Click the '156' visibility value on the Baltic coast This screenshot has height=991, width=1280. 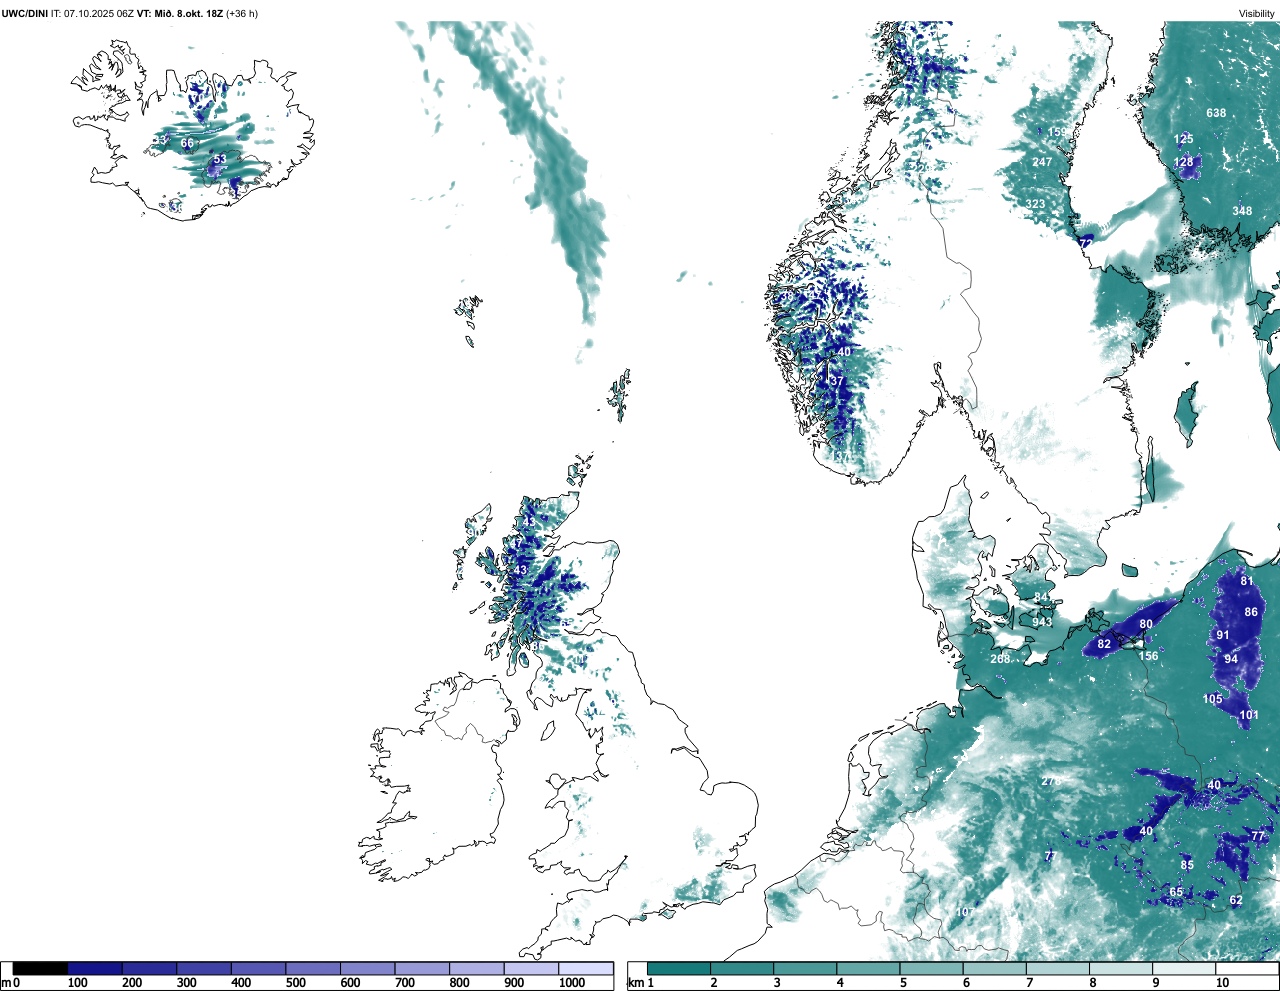point(1149,656)
